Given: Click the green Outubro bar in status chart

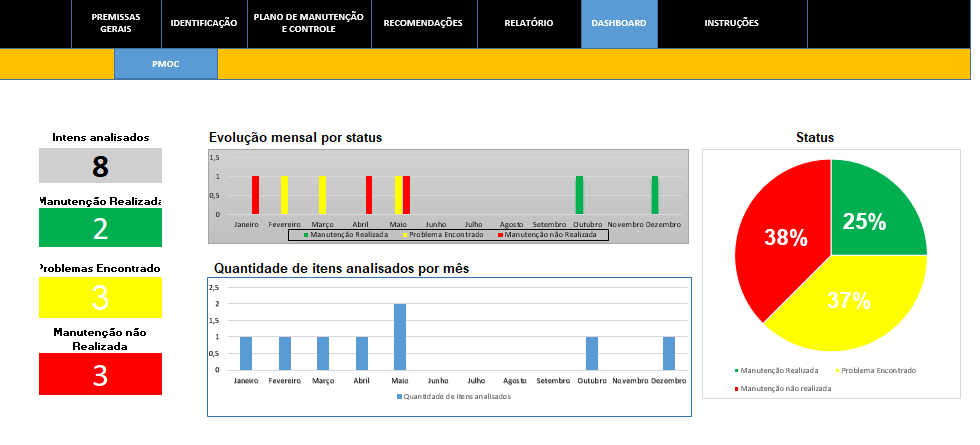Looking at the screenshot, I should (x=579, y=195).
